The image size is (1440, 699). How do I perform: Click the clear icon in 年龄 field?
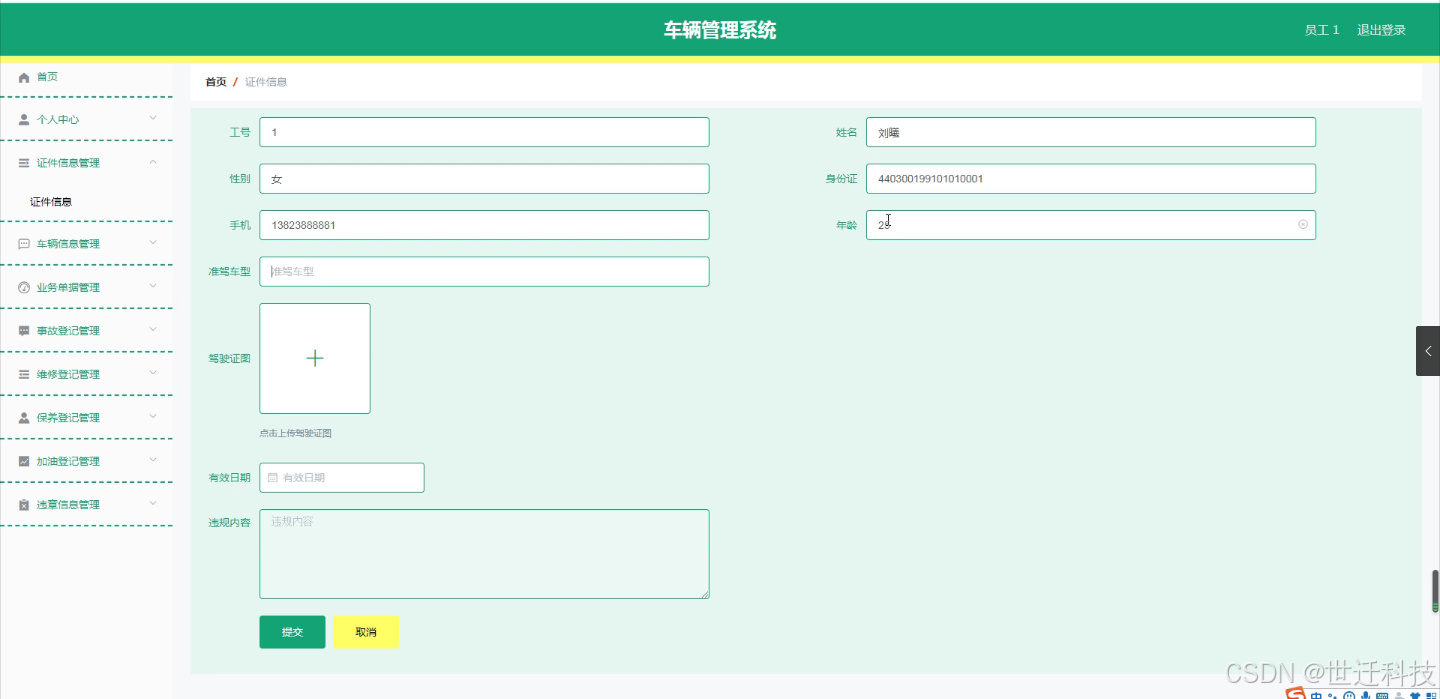[1302, 225]
